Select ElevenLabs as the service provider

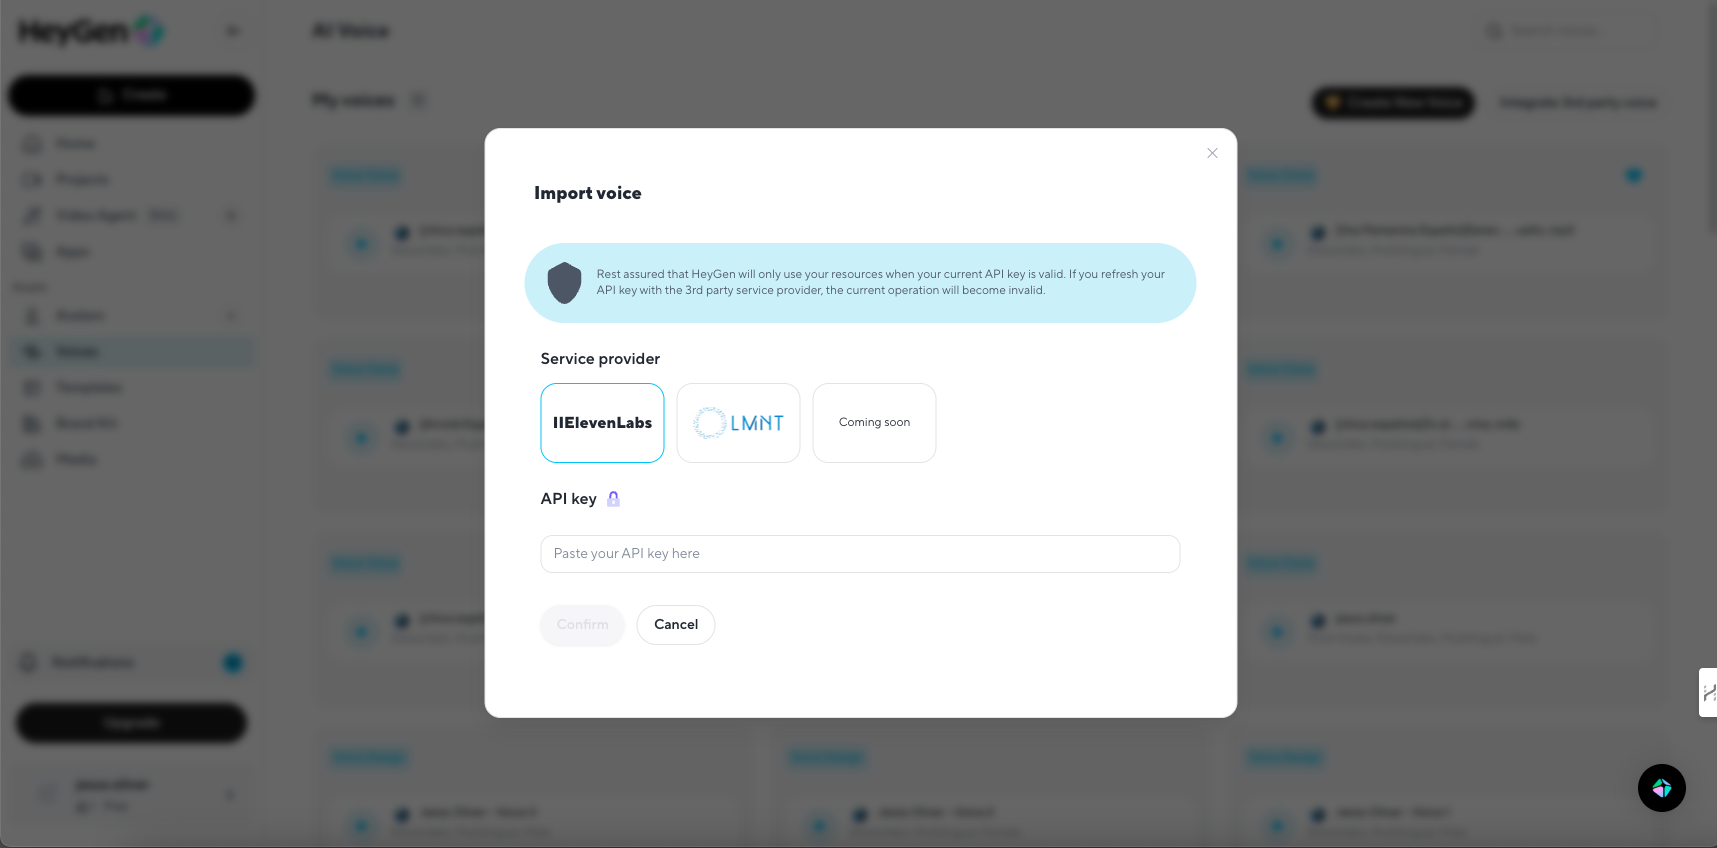point(601,422)
